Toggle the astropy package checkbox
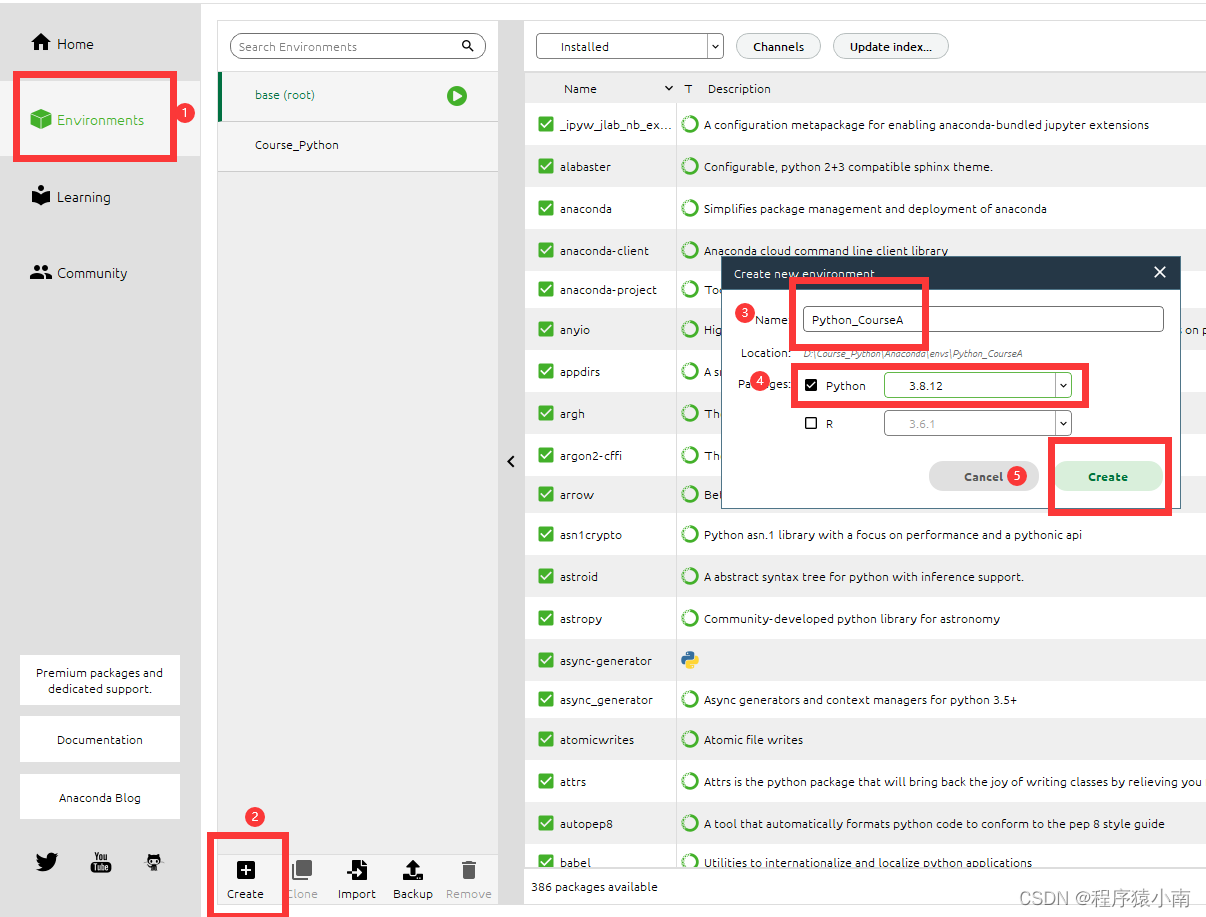The height and width of the screenshot is (917, 1206). pos(546,618)
